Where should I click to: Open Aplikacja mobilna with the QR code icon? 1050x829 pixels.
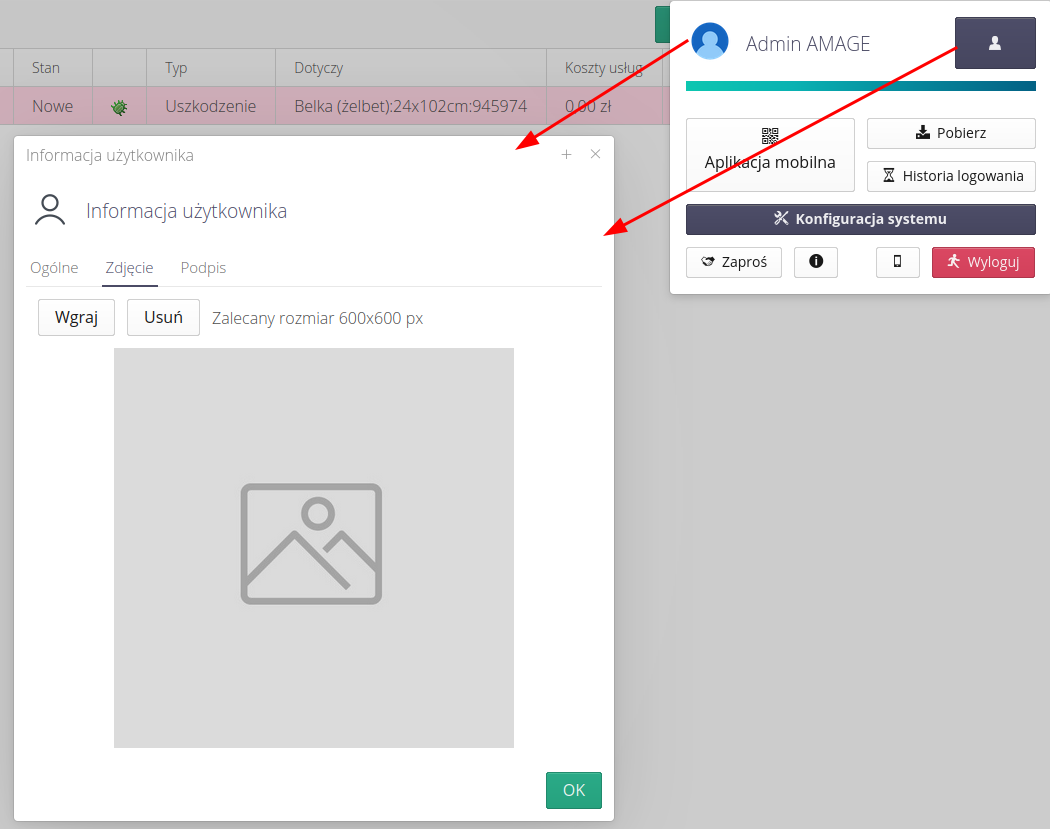click(770, 154)
